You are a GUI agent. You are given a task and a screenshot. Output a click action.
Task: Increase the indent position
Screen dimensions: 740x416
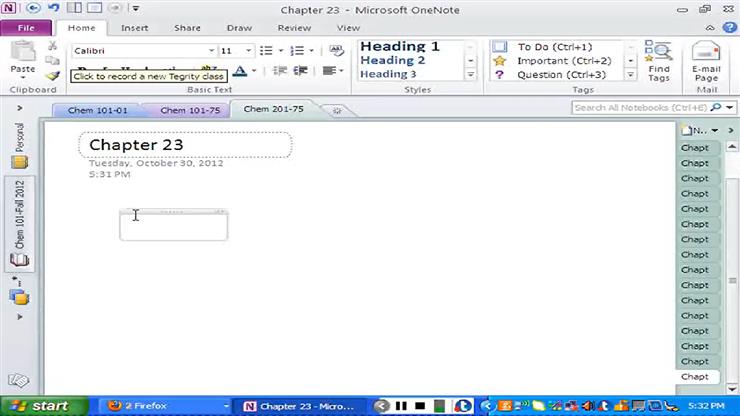click(301, 71)
